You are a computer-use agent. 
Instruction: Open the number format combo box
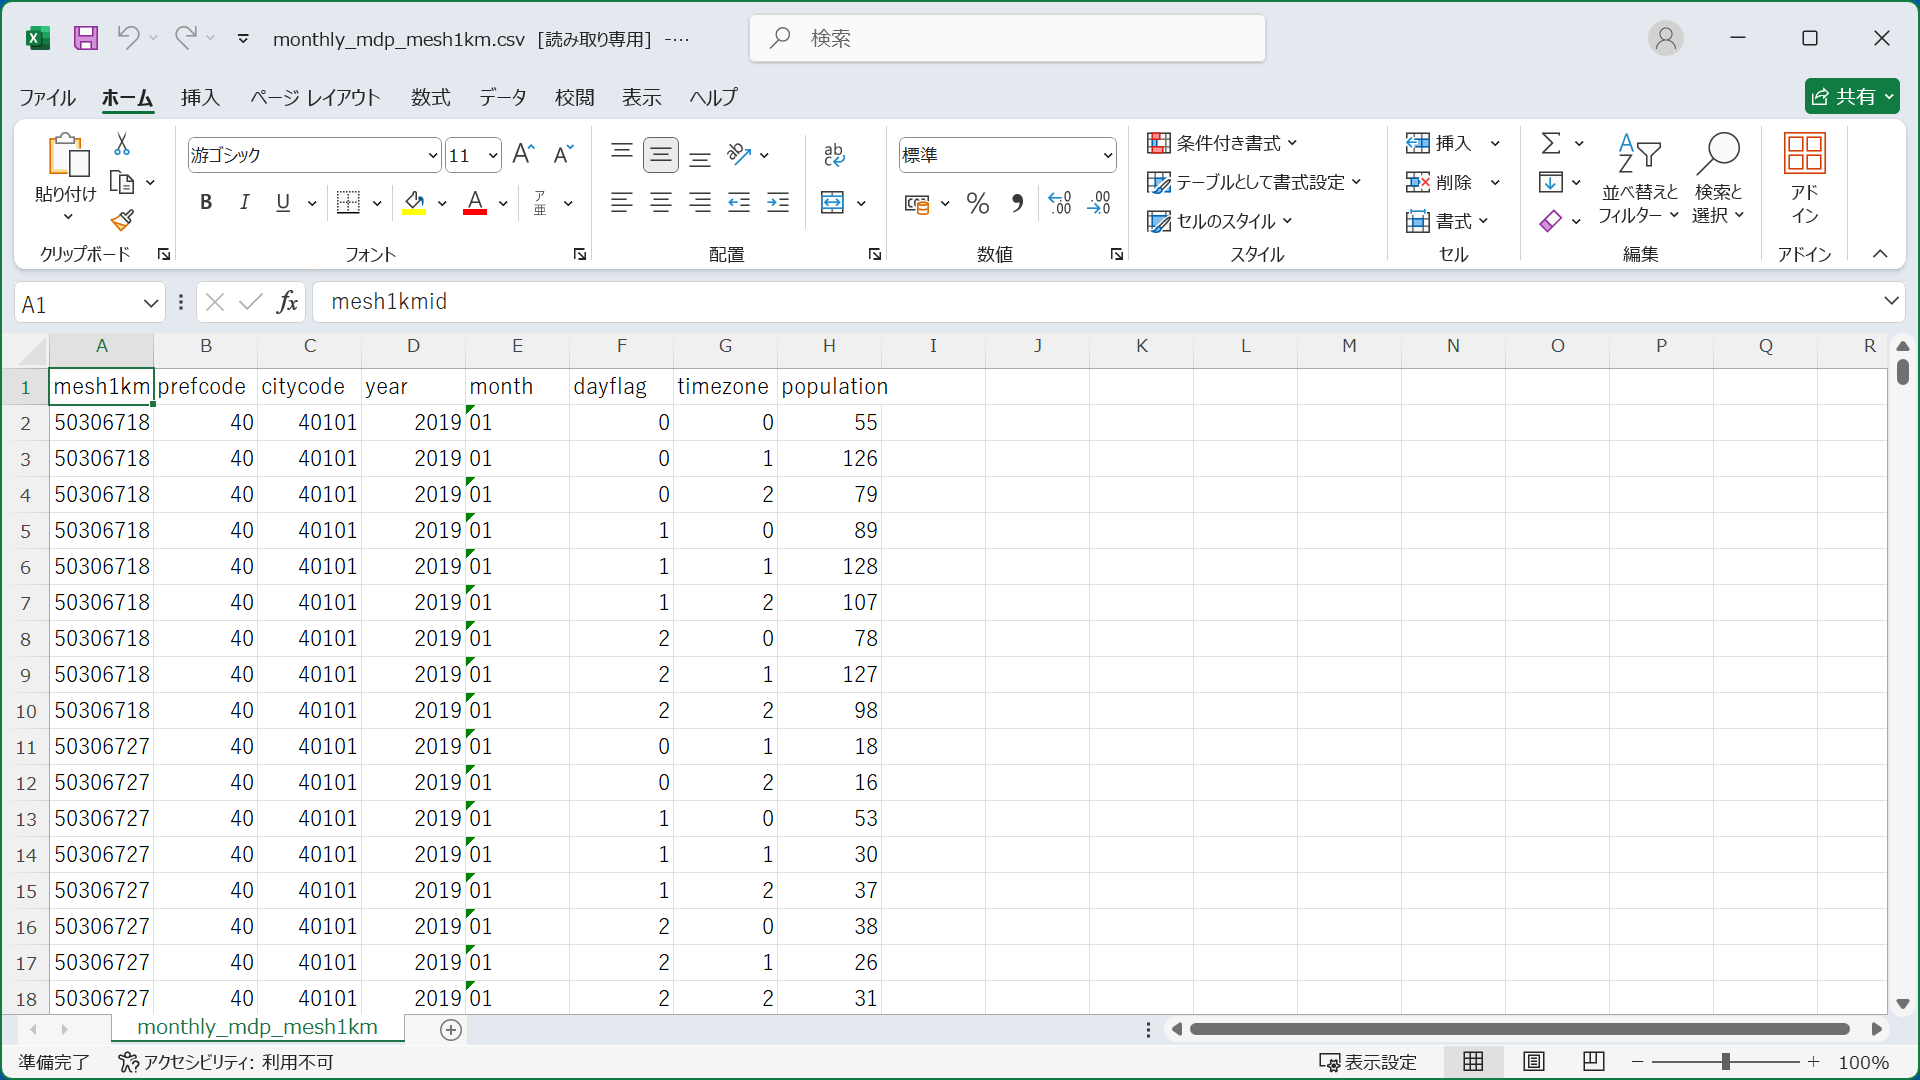tap(1107, 155)
